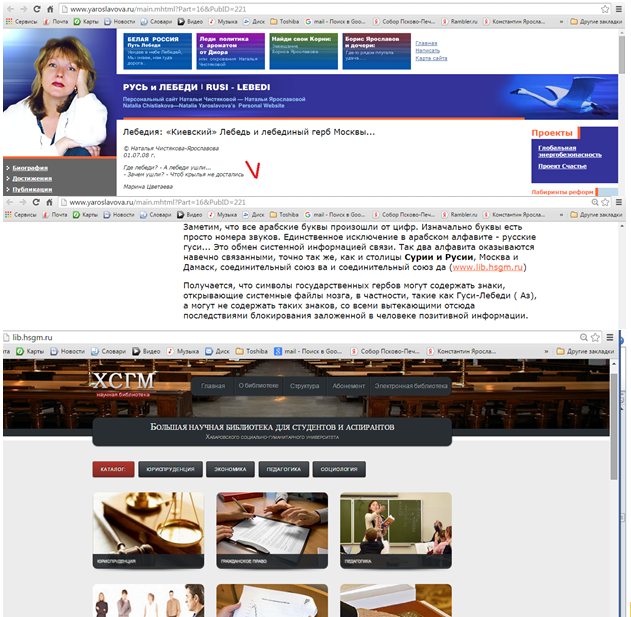Open the Новости bookmark in the lib.hsgm.ru window

pos(68,351)
